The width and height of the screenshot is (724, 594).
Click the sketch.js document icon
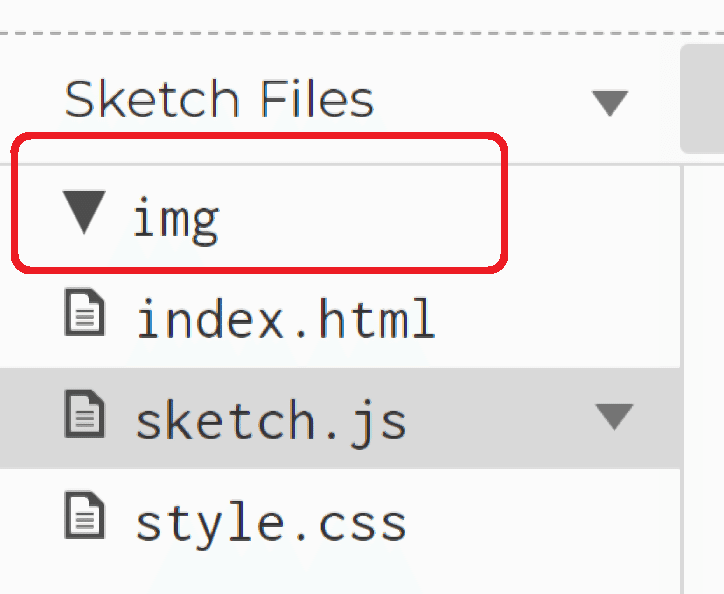84,415
